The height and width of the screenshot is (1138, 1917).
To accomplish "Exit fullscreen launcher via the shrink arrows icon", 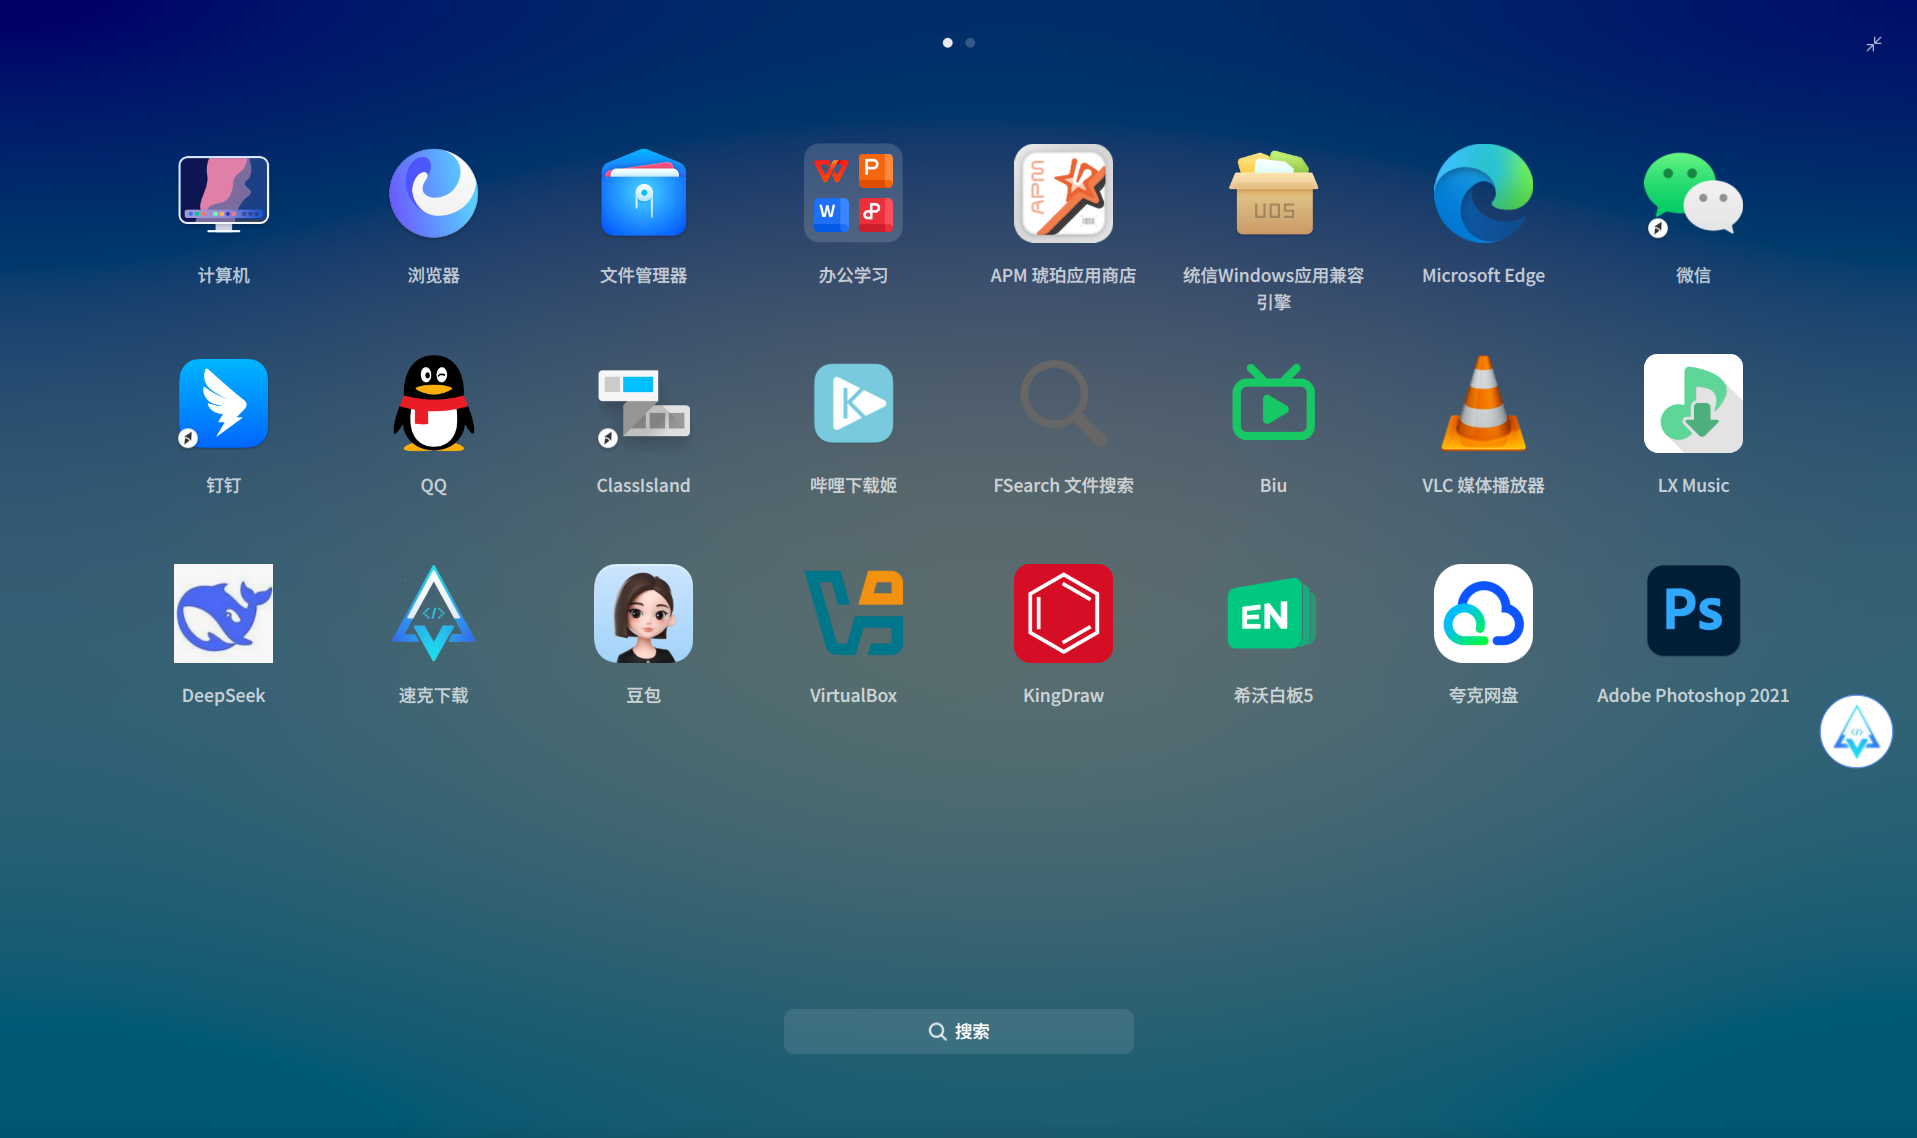I will (x=1873, y=44).
